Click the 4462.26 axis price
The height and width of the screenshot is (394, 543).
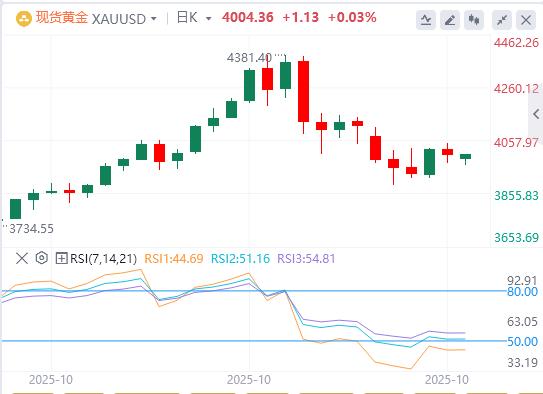(516, 43)
